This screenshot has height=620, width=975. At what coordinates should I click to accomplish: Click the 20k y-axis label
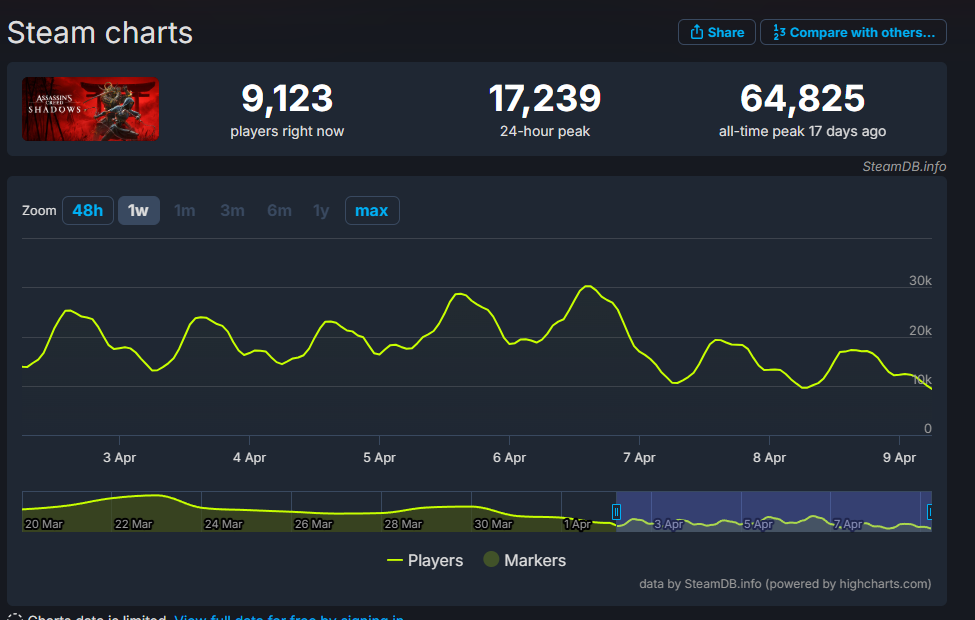pos(920,331)
